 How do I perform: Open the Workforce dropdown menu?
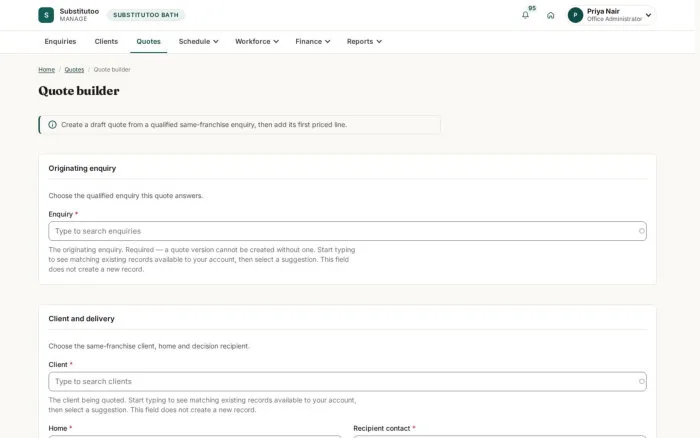click(x=257, y=42)
